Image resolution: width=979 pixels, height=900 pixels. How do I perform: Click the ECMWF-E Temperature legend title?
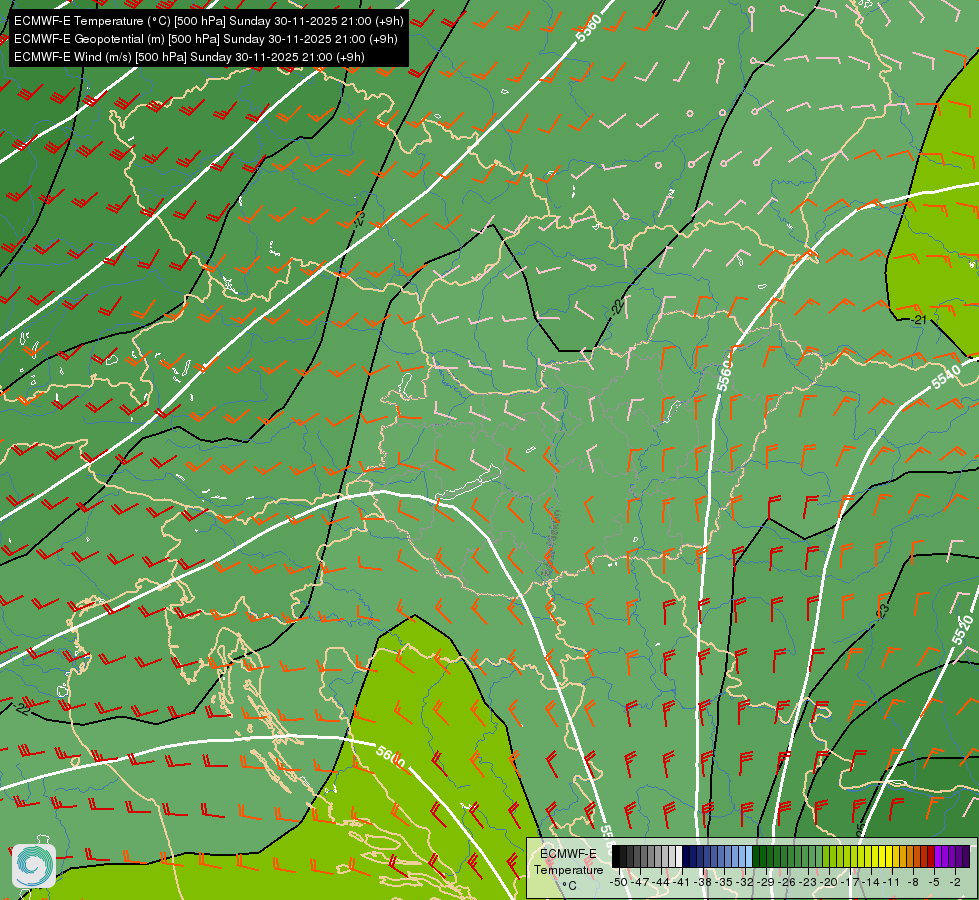[x=568, y=861]
